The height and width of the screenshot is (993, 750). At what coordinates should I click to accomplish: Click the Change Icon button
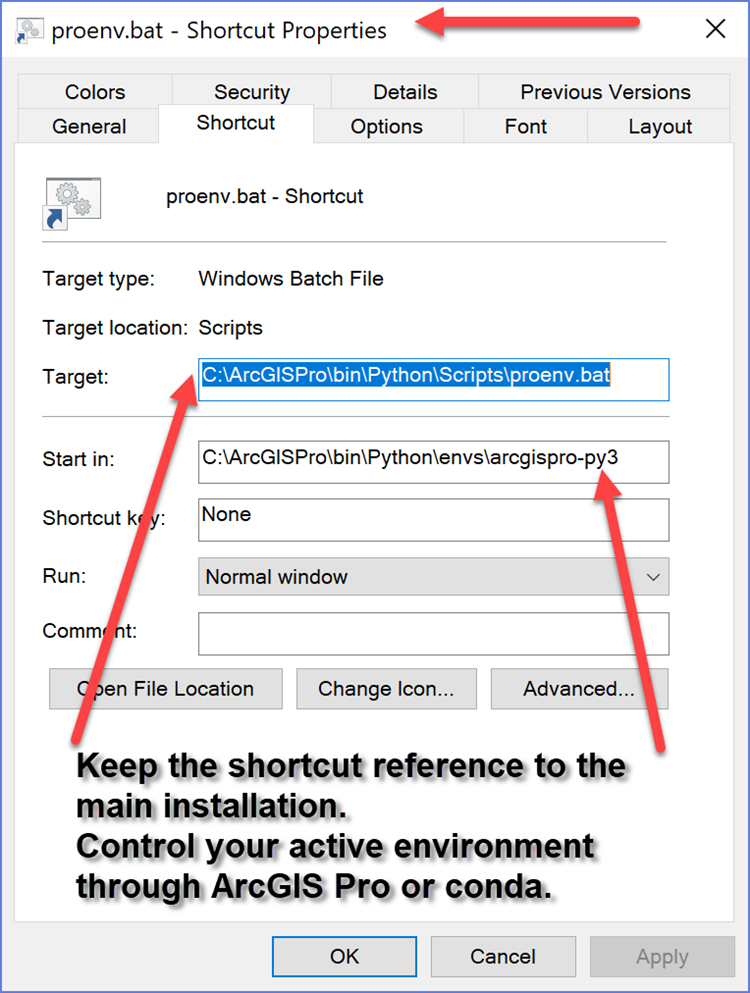tap(386, 688)
